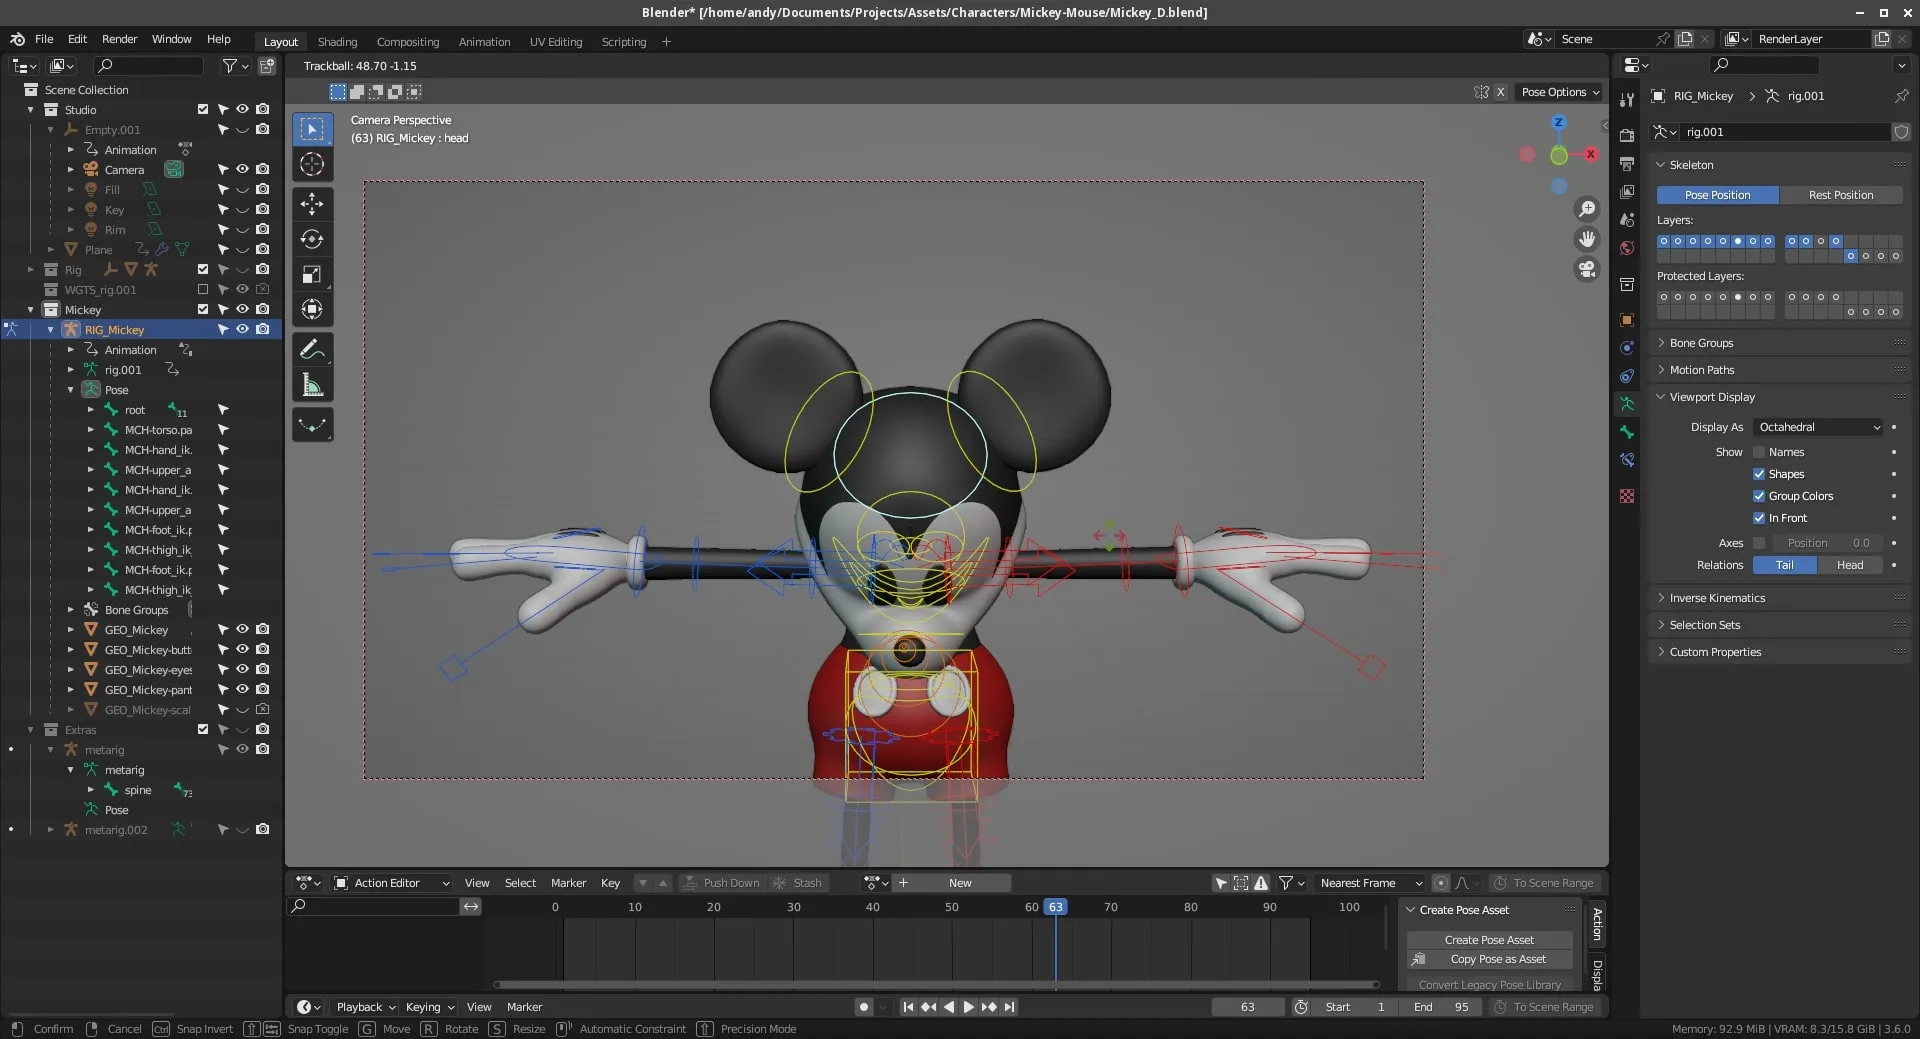Open the Display As Octahedral dropdown
This screenshot has height=1039, width=1920.
[x=1818, y=427]
